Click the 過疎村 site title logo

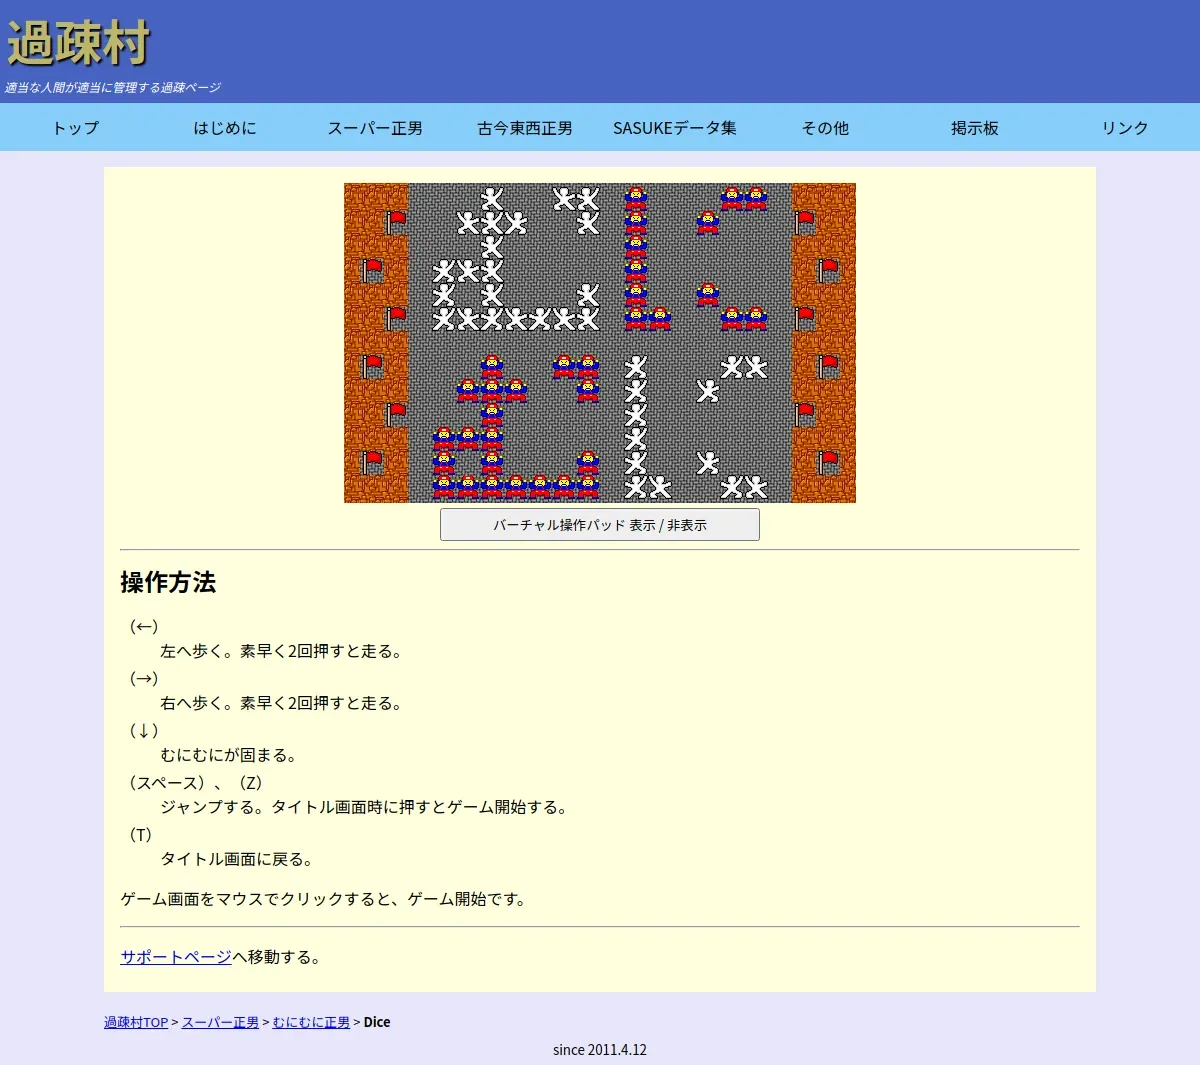(x=79, y=43)
